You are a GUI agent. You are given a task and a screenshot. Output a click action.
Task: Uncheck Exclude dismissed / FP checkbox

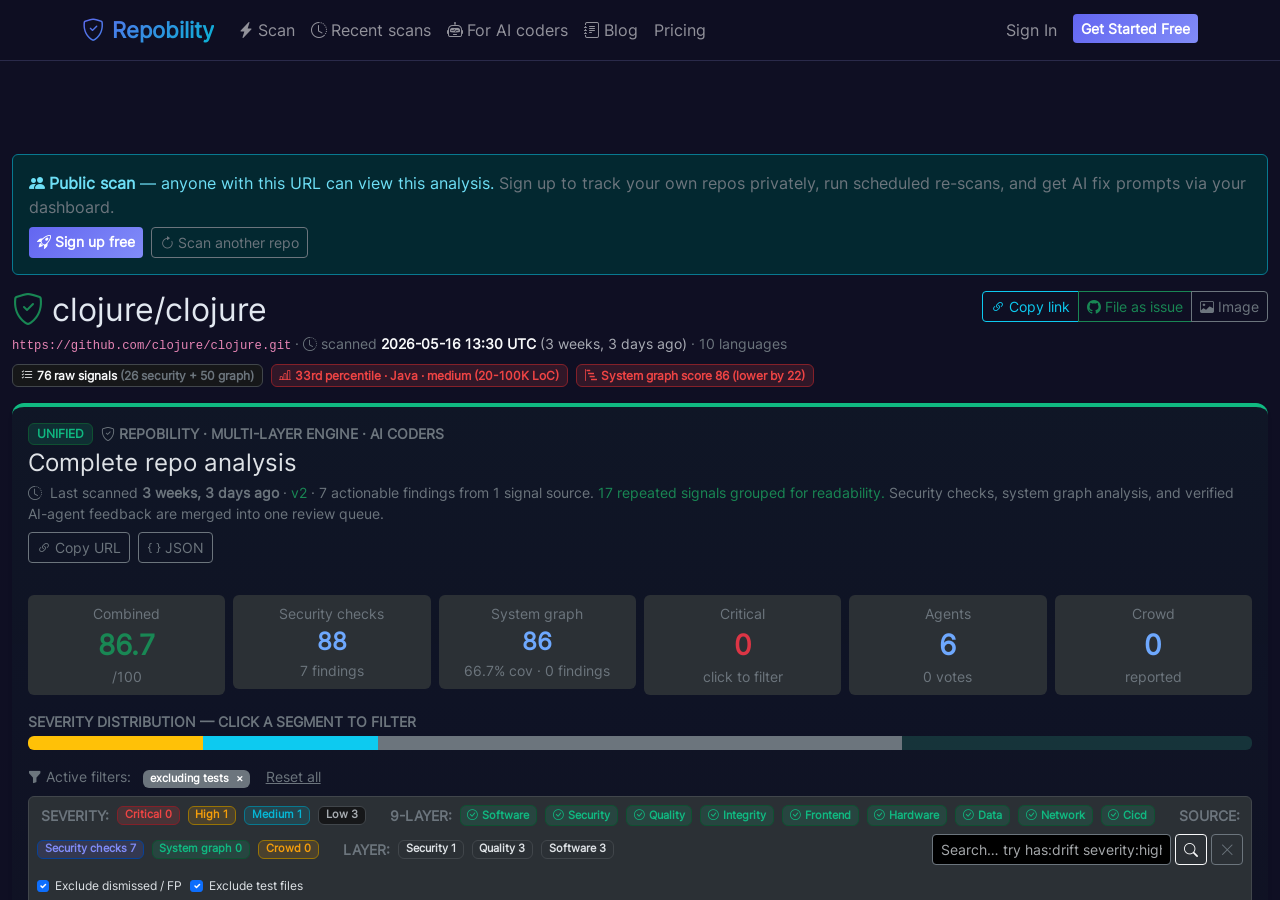click(43, 886)
